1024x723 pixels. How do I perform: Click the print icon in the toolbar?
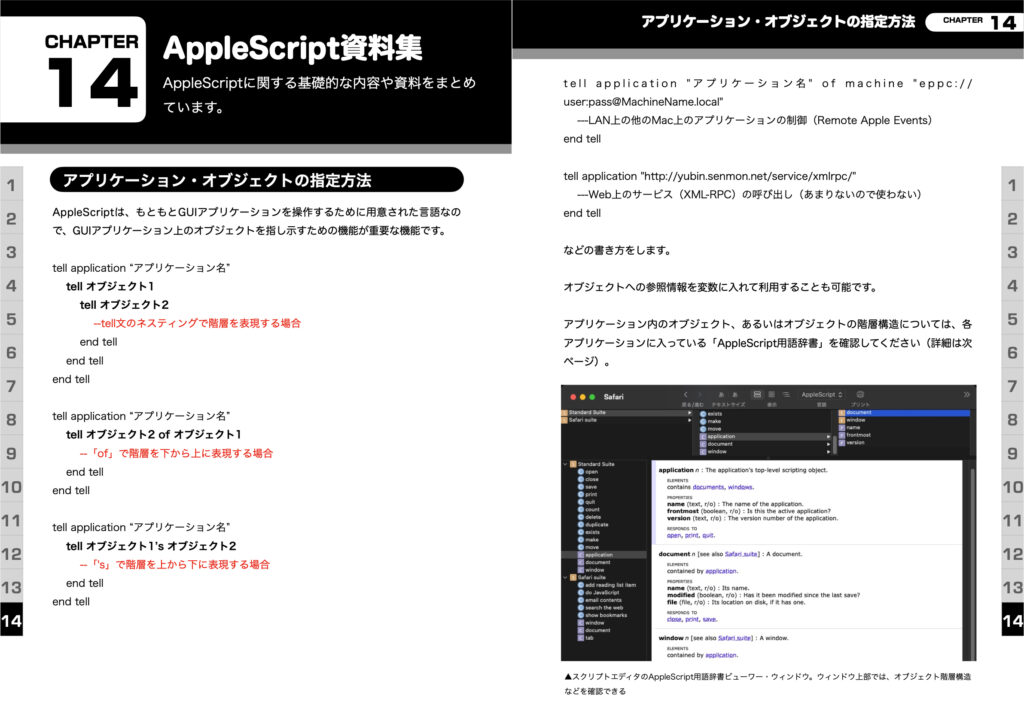click(860, 395)
